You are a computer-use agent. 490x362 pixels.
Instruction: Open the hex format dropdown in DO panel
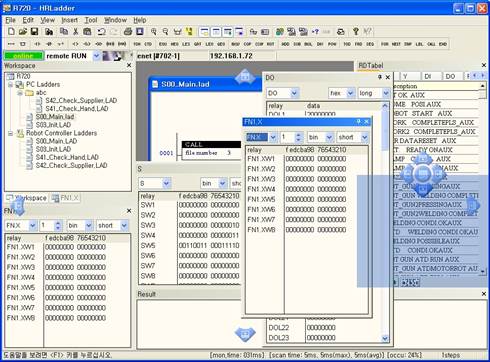point(350,93)
